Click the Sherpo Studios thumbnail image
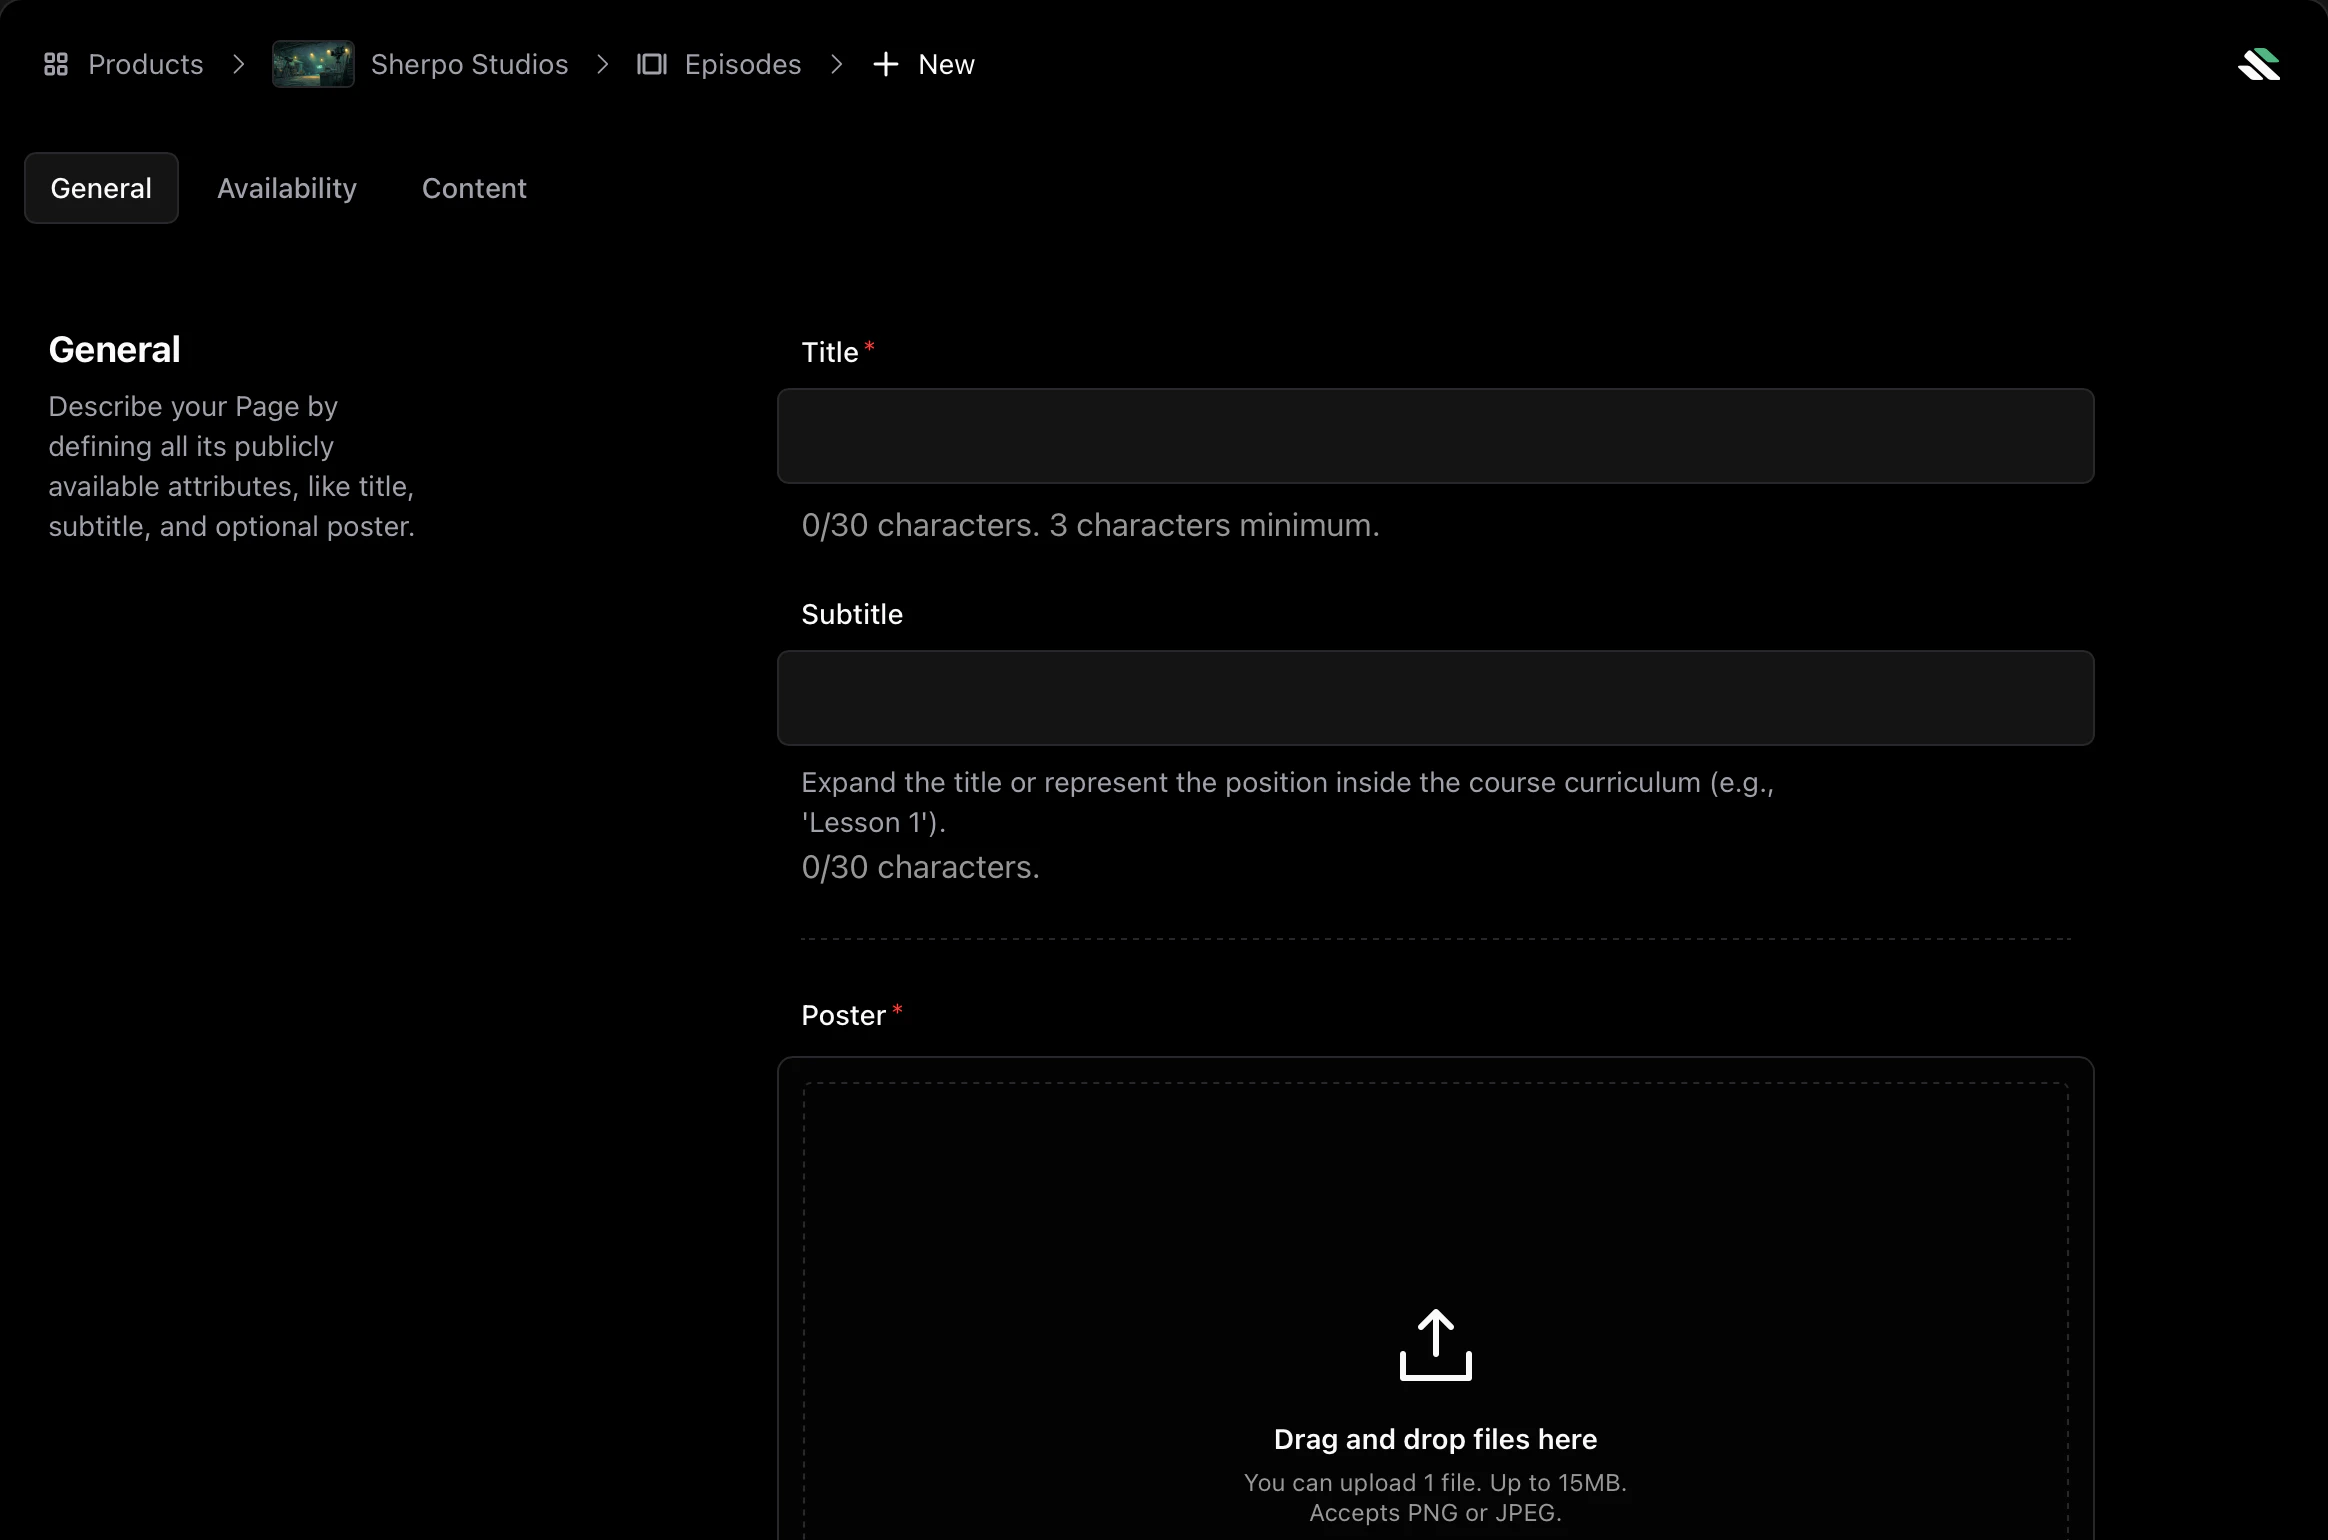Screen dimensions: 2328x1540 pos(313,63)
